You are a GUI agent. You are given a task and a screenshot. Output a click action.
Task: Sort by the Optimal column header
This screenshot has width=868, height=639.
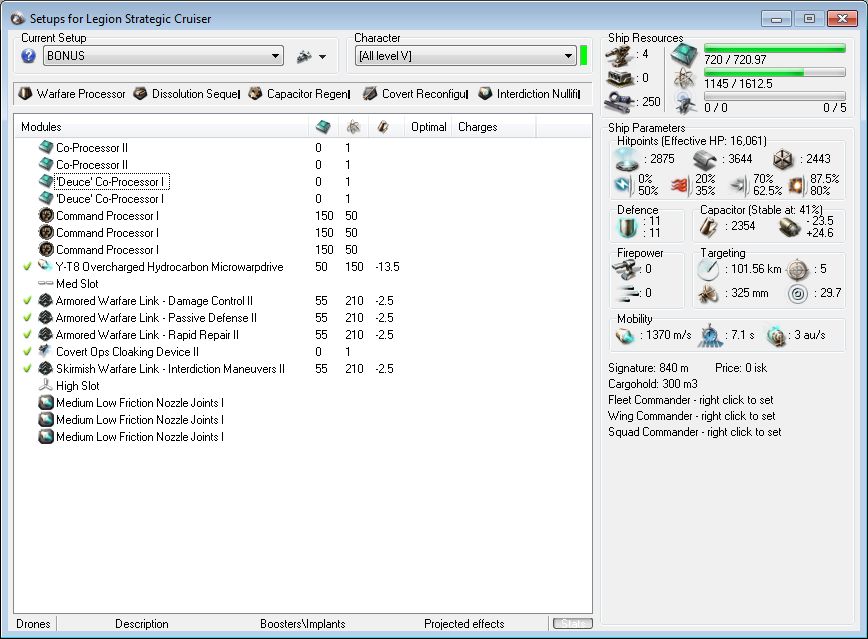click(428, 127)
